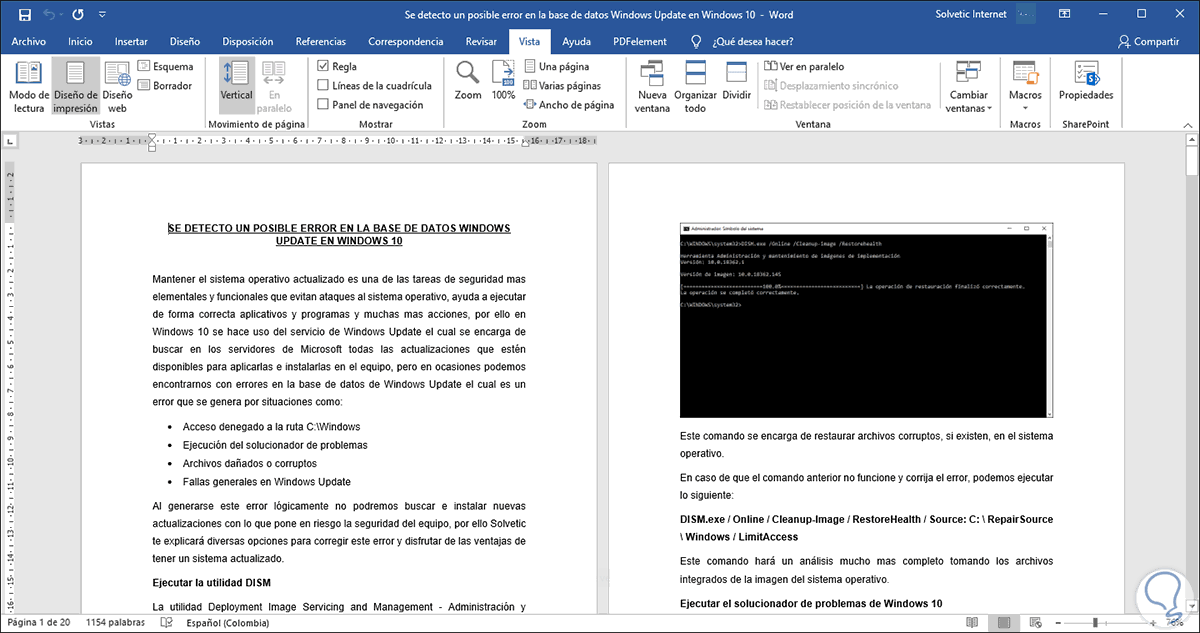Click Ver en paralelo option
This screenshot has height=633, width=1200.
pyautogui.click(x=803, y=67)
